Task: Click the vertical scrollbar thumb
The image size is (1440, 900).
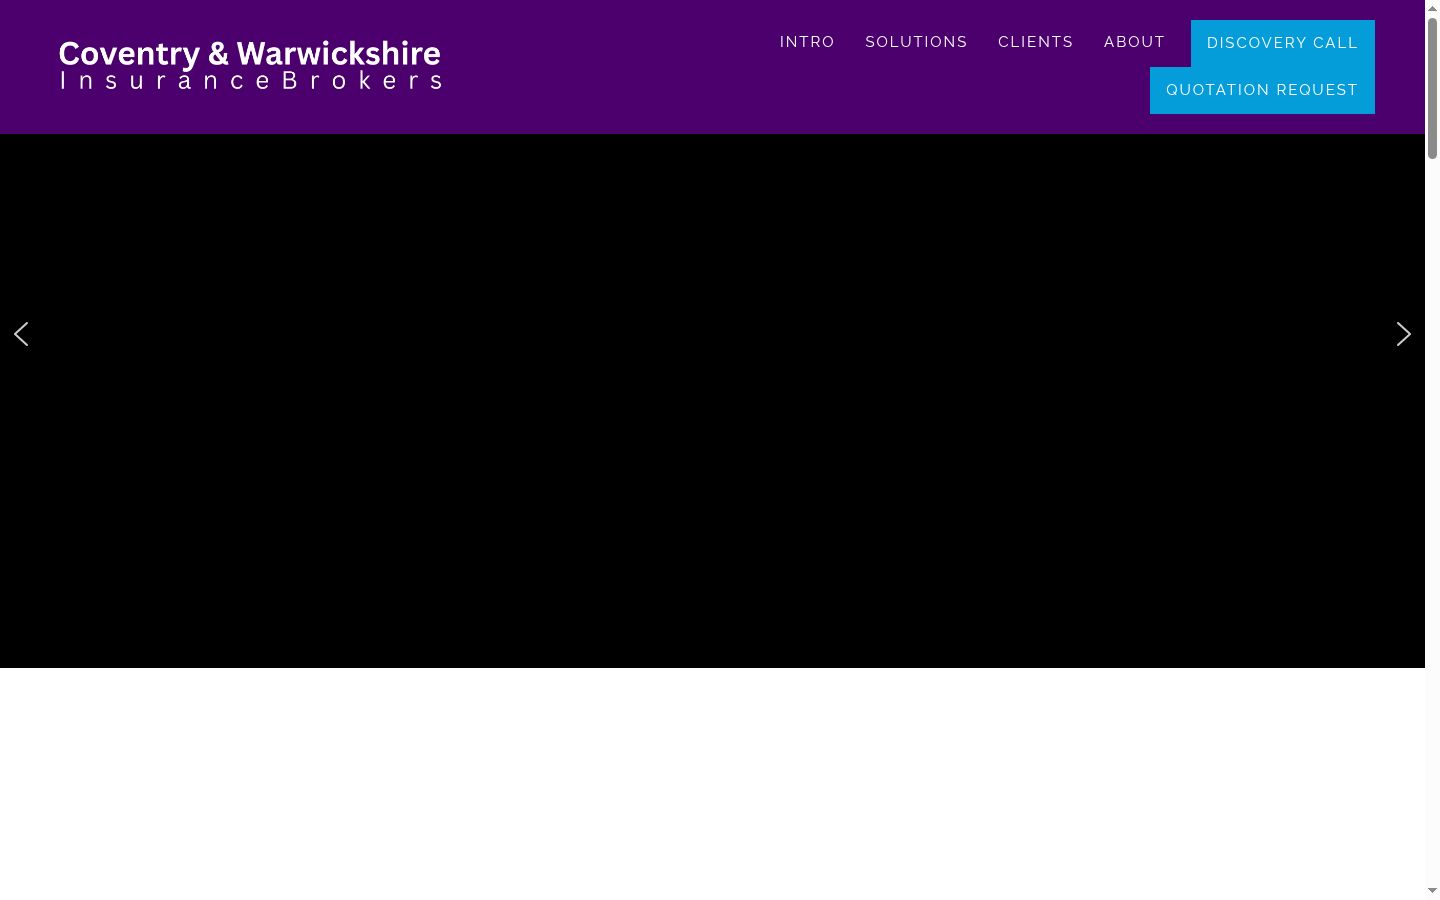Action: pos(1432,88)
